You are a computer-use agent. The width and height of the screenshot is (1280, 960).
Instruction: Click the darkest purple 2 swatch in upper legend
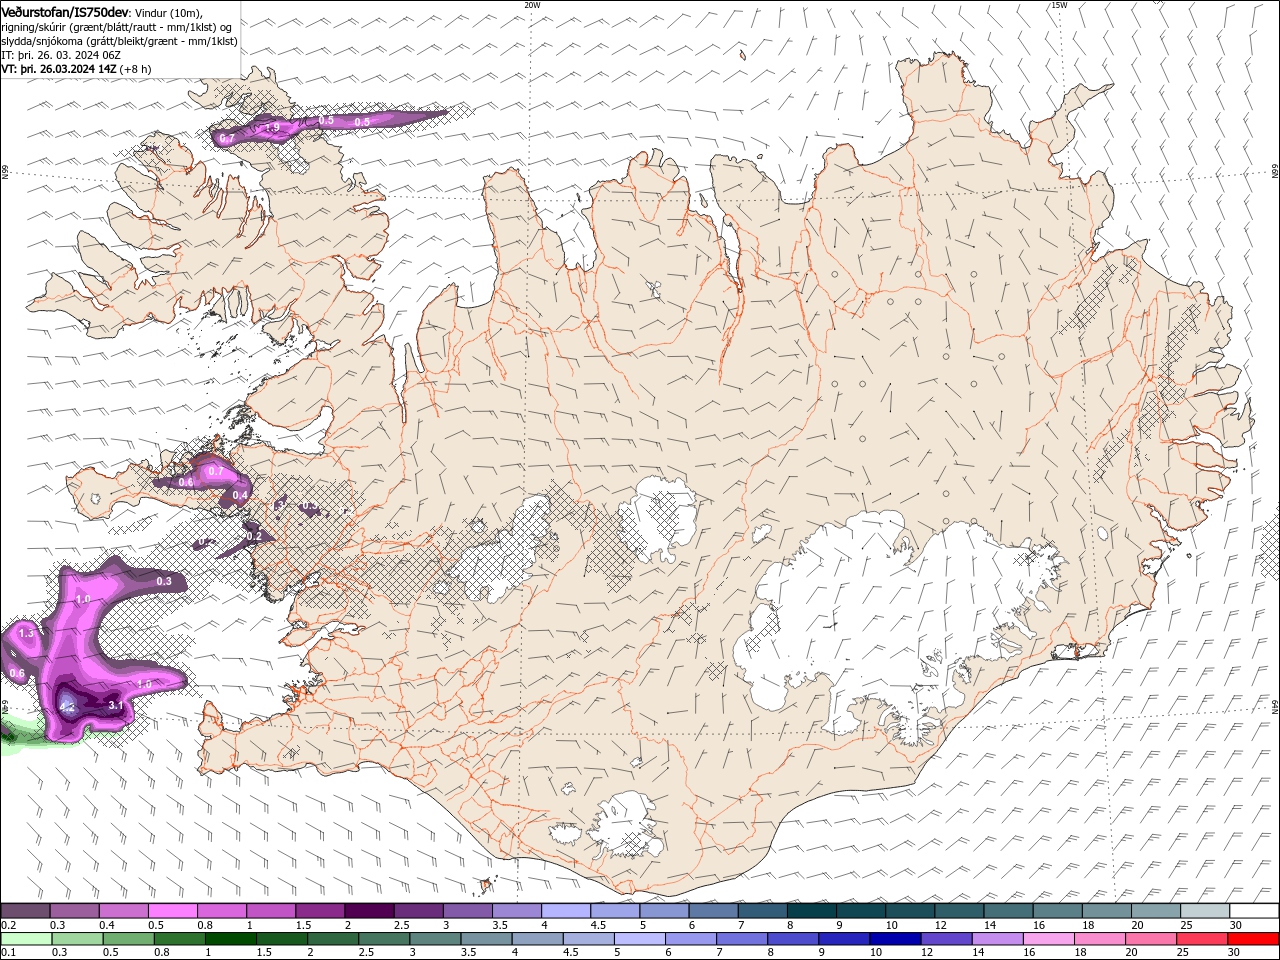point(369,911)
